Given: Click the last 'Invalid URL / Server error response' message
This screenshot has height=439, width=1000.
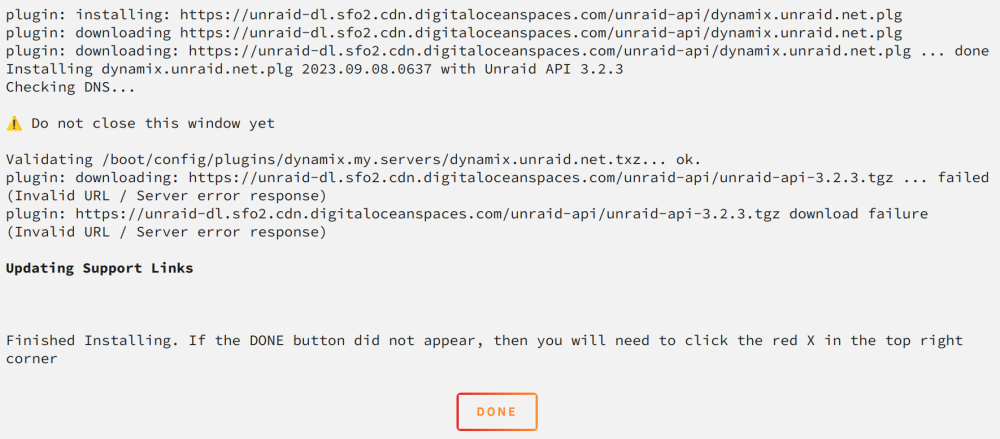Looking at the screenshot, I should (166, 232).
